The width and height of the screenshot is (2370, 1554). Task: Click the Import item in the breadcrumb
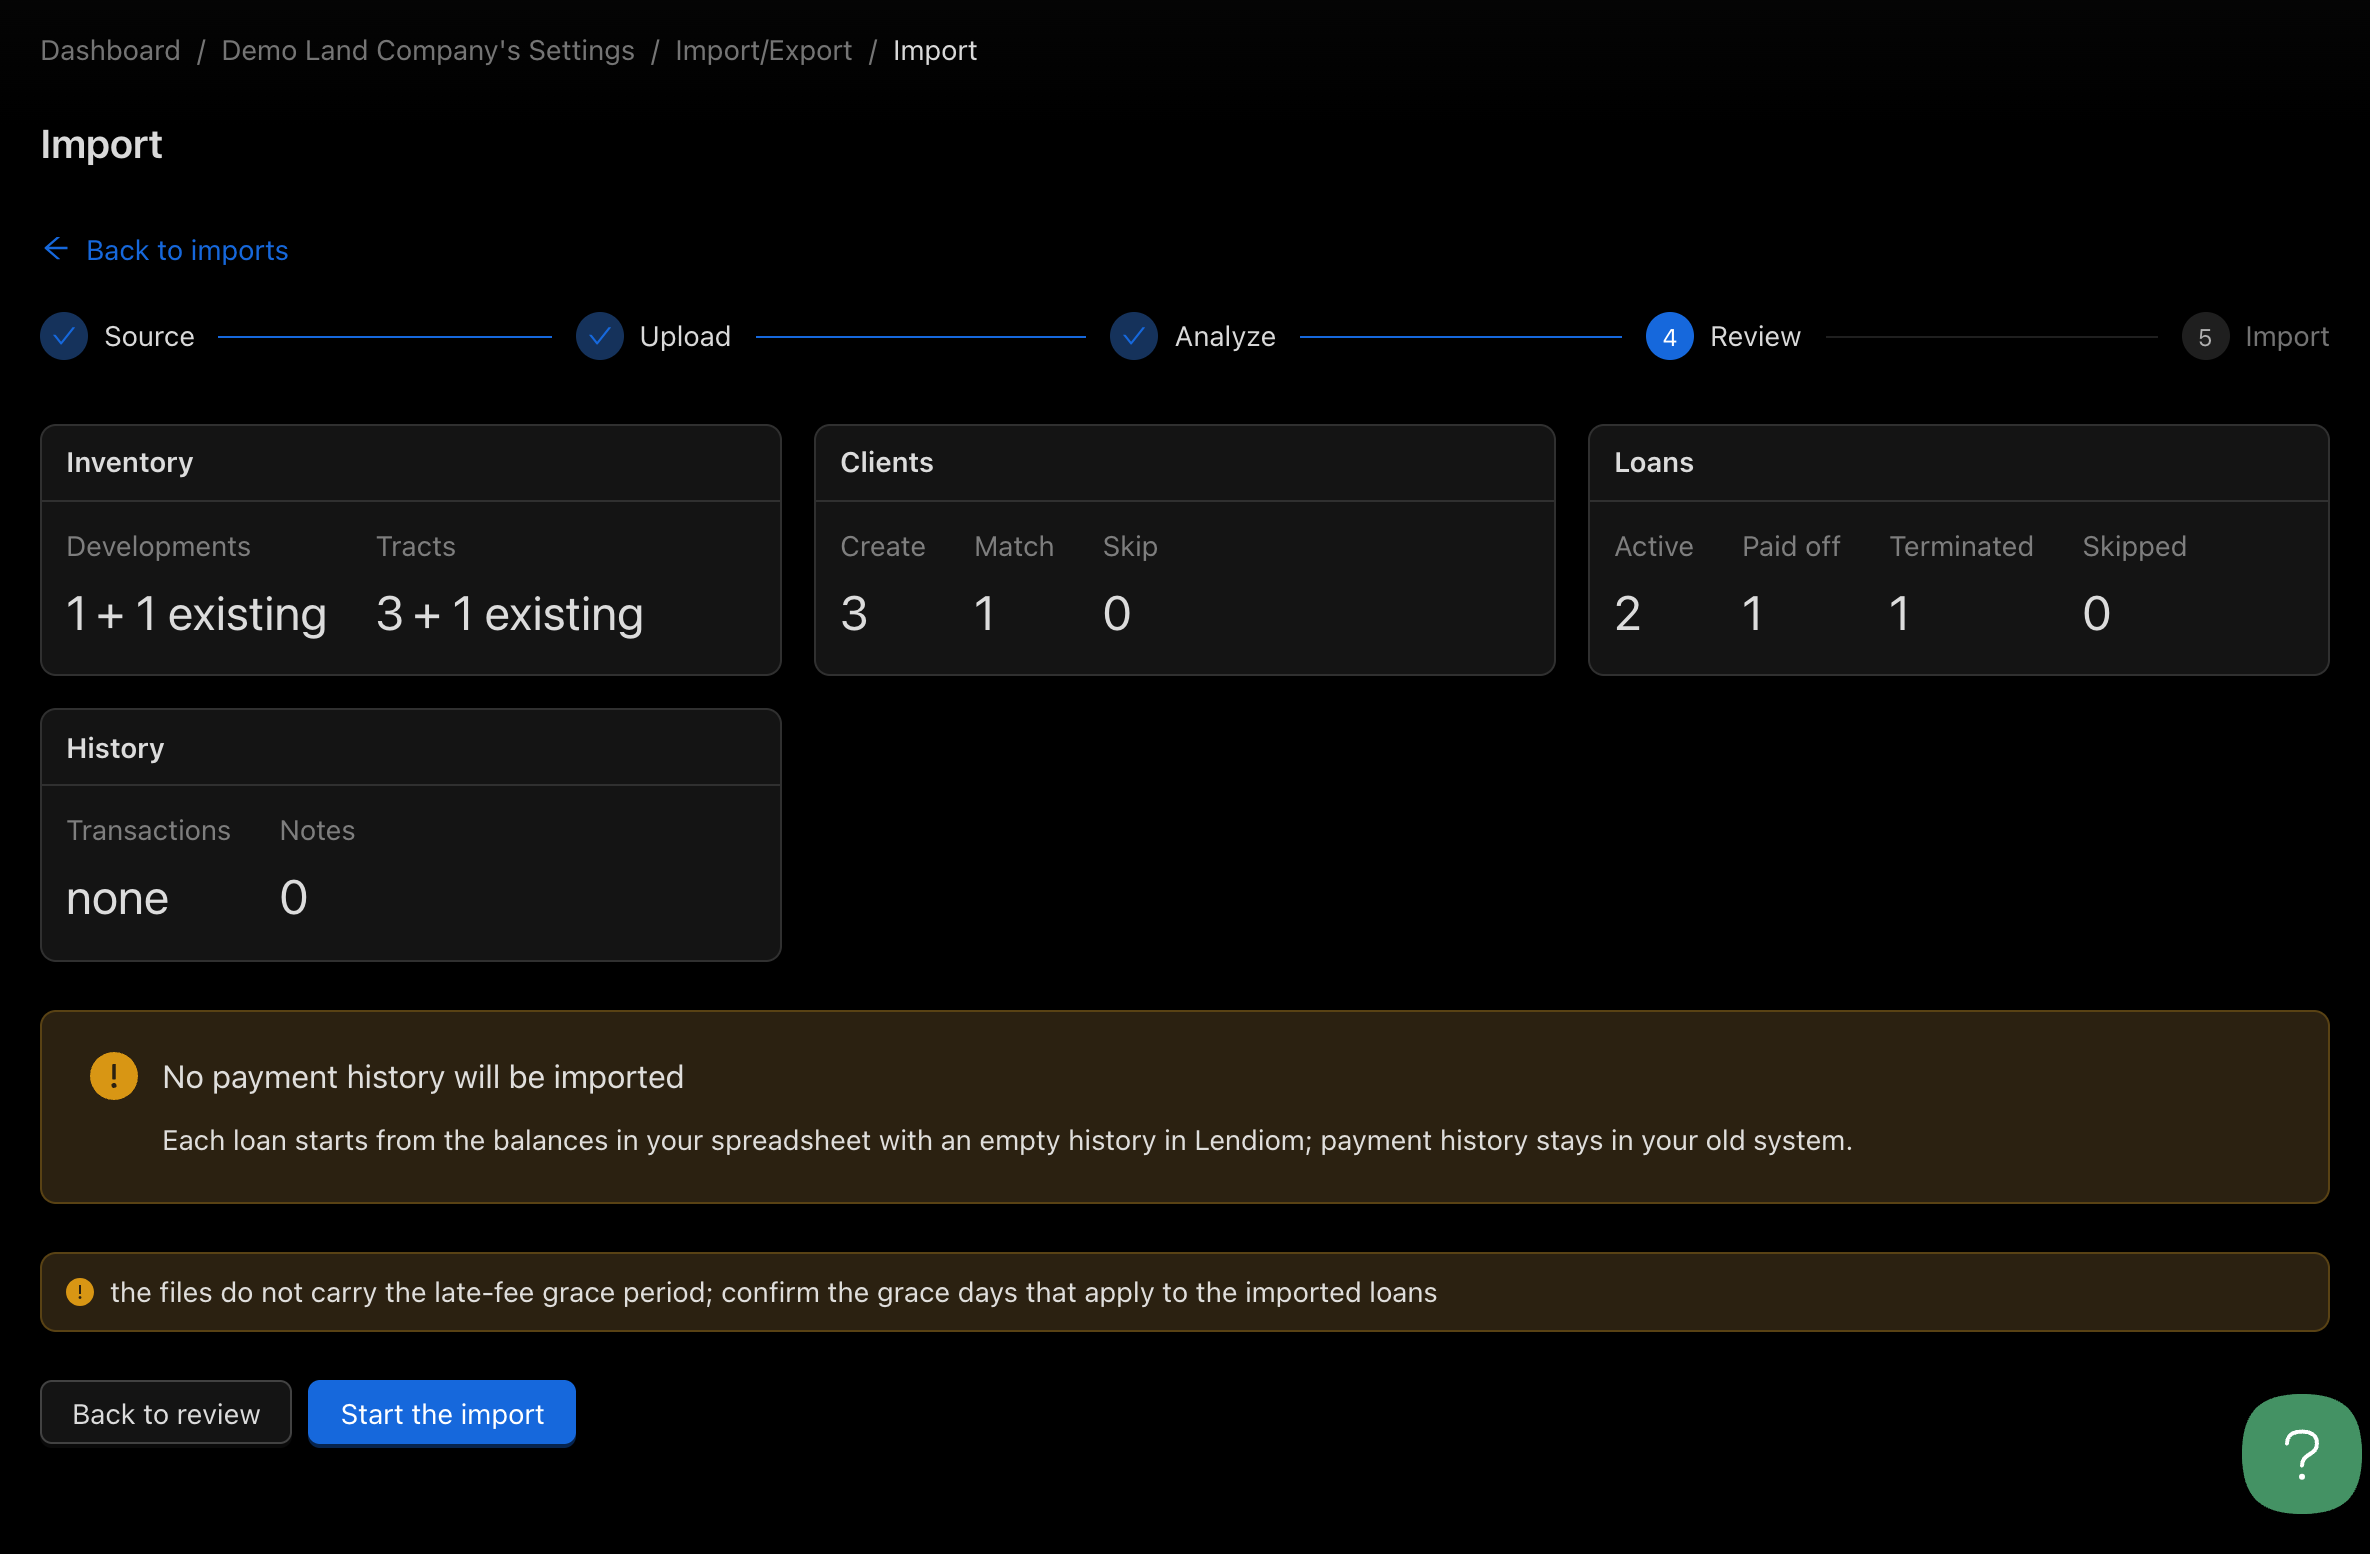(x=935, y=50)
